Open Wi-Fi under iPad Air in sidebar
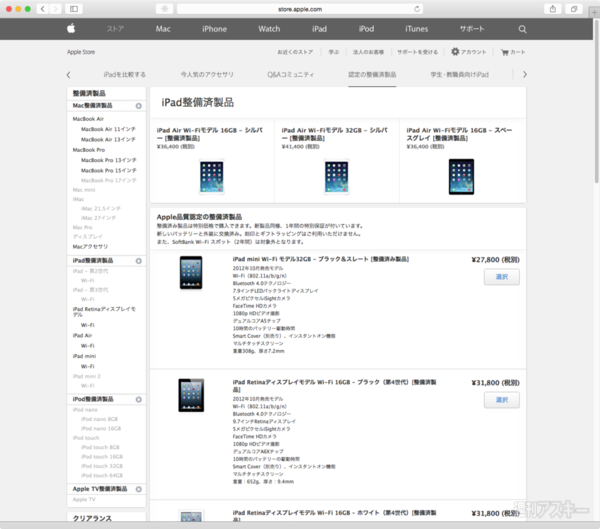 pyautogui.click(x=88, y=346)
